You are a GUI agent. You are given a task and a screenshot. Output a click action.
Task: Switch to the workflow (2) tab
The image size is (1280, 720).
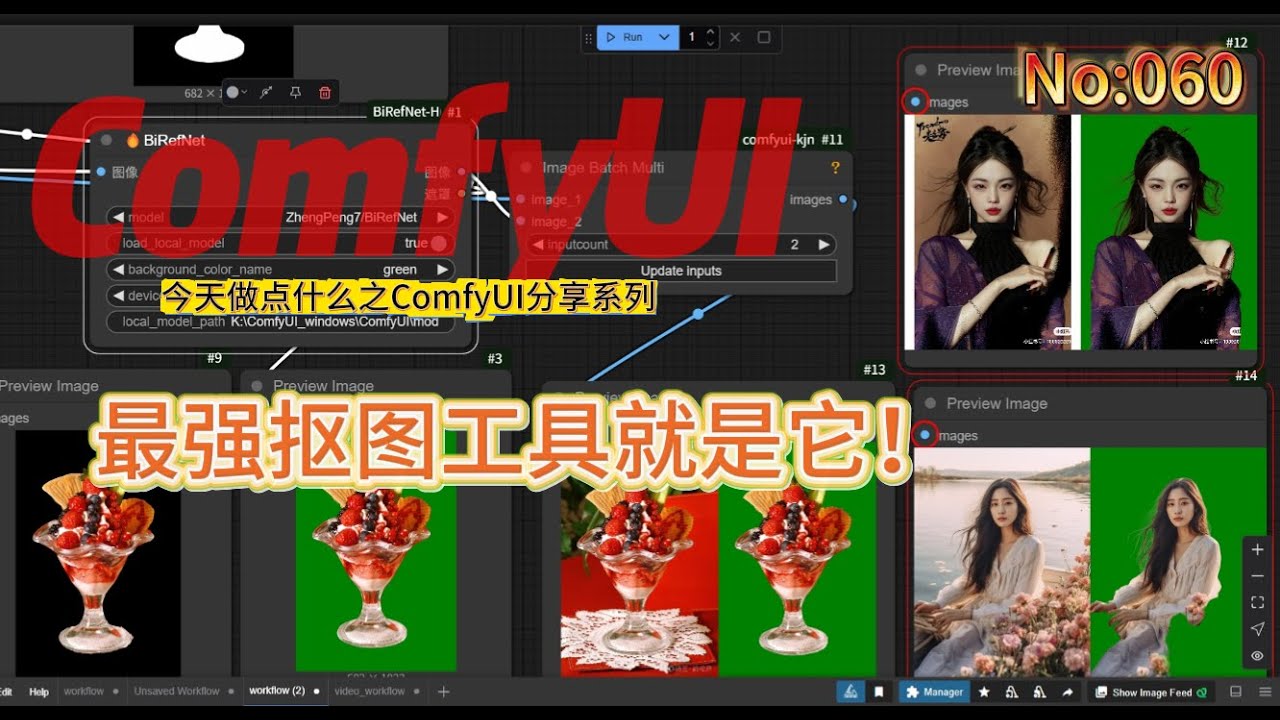click(x=284, y=691)
